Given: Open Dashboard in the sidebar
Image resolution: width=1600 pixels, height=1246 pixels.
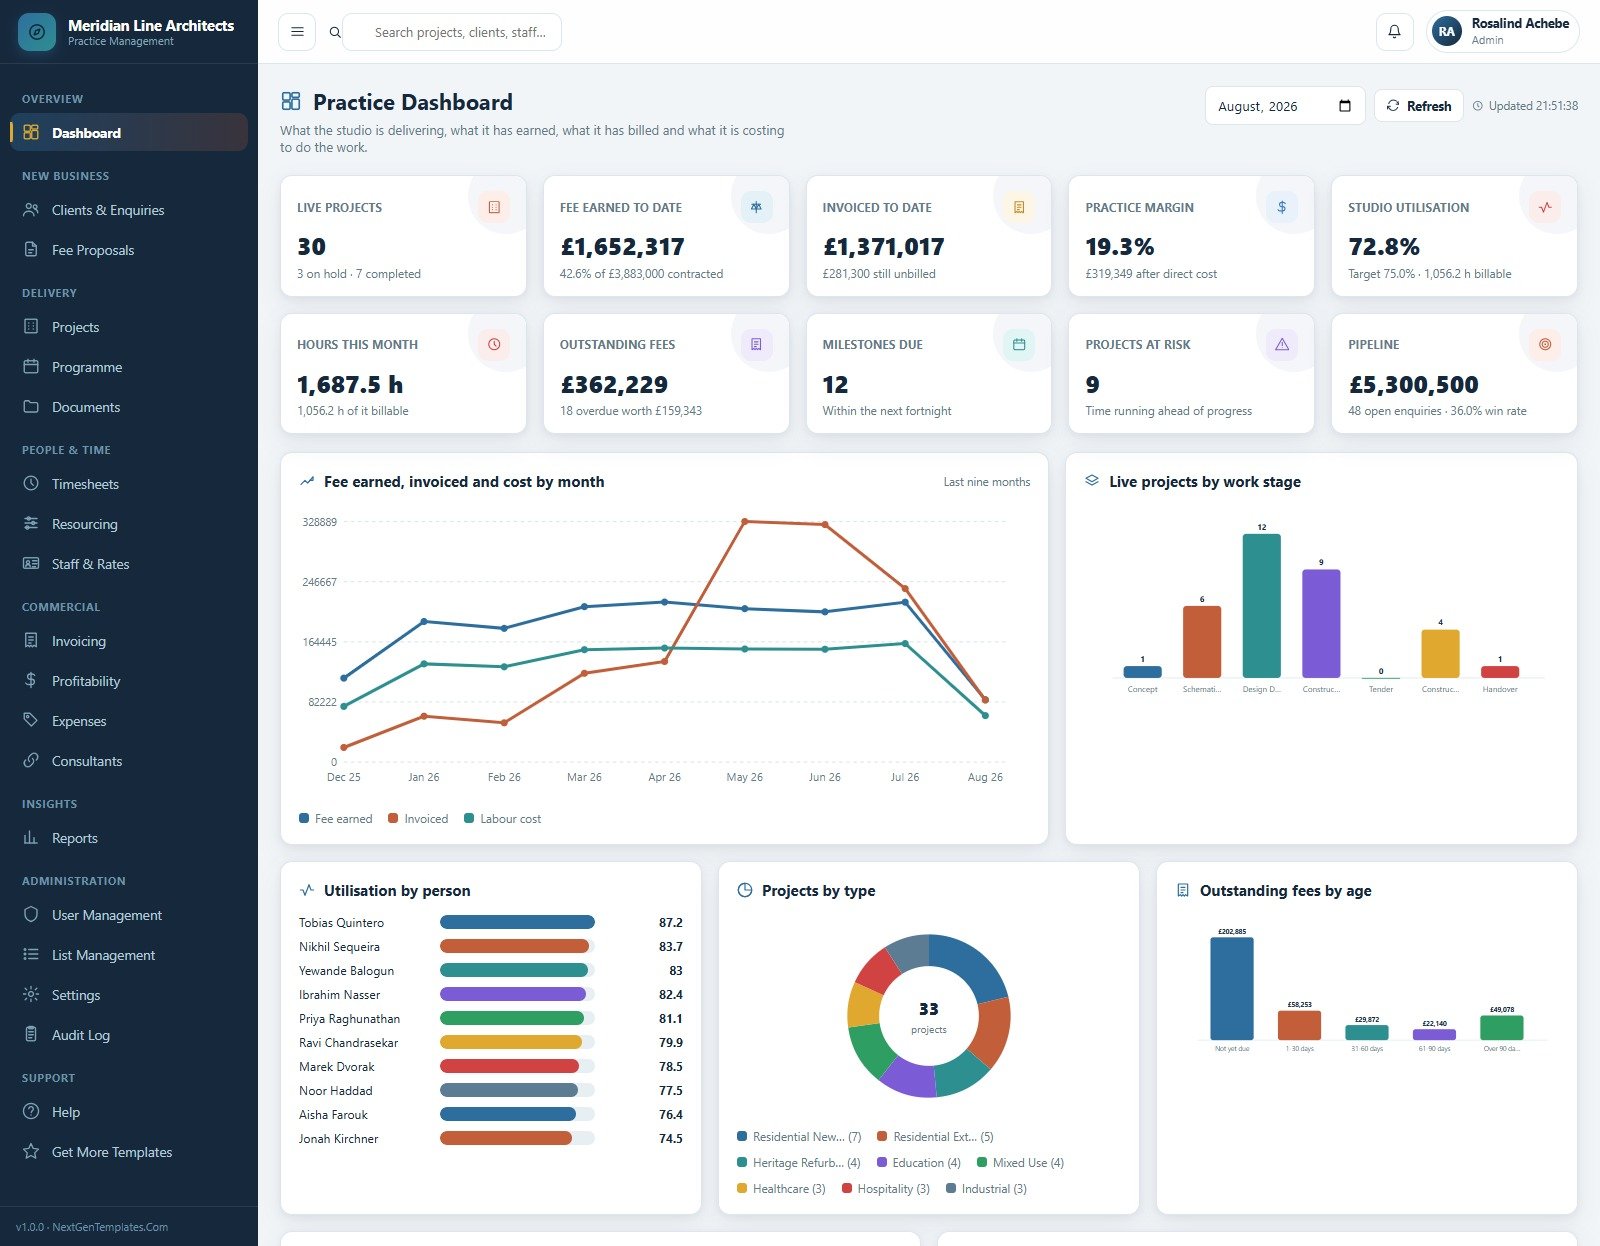Looking at the screenshot, I should (x=129, y=132).
